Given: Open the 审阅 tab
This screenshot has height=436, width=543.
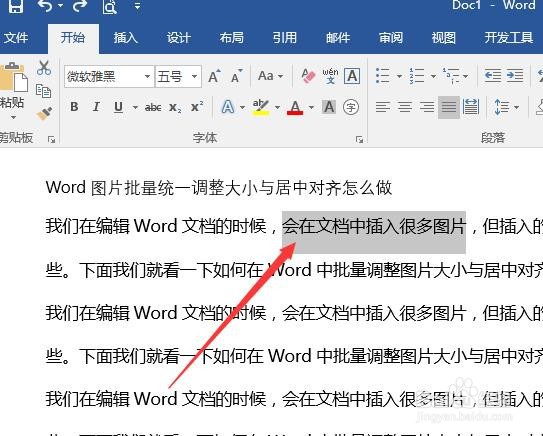Looking at the screenshot, I should tap(391, 37).
